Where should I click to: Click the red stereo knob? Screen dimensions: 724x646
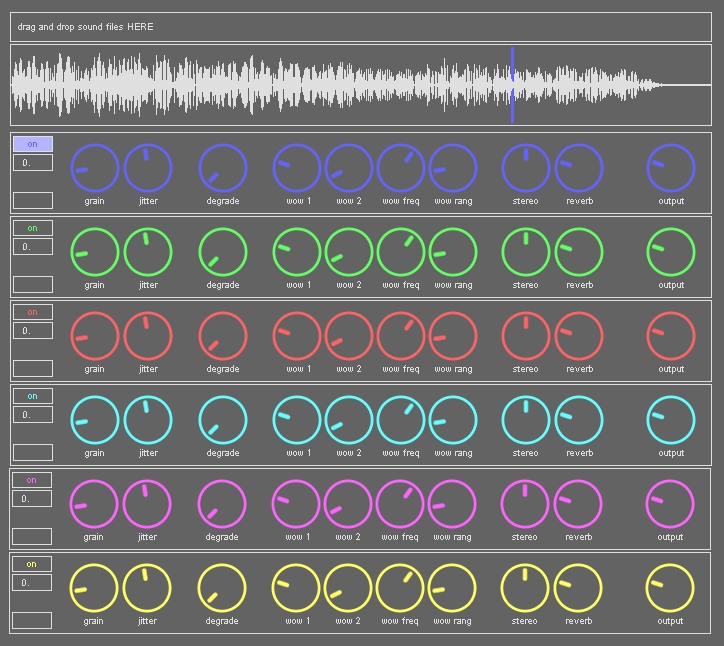(x=525, y=336)
